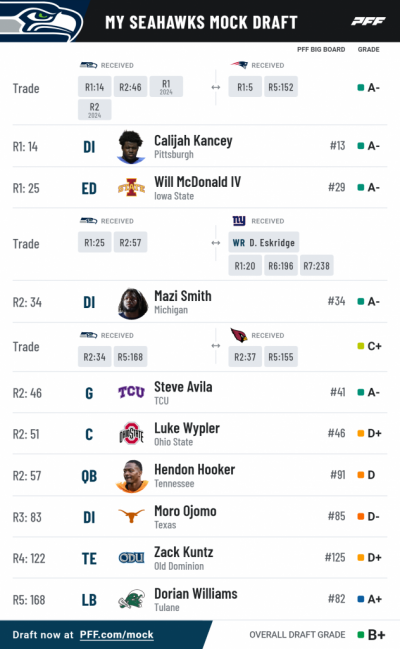The height and width of the screenshot is (649, 400).
Task: Click Calijah Kancey's player headshot
Action: [x=131, y=147]
